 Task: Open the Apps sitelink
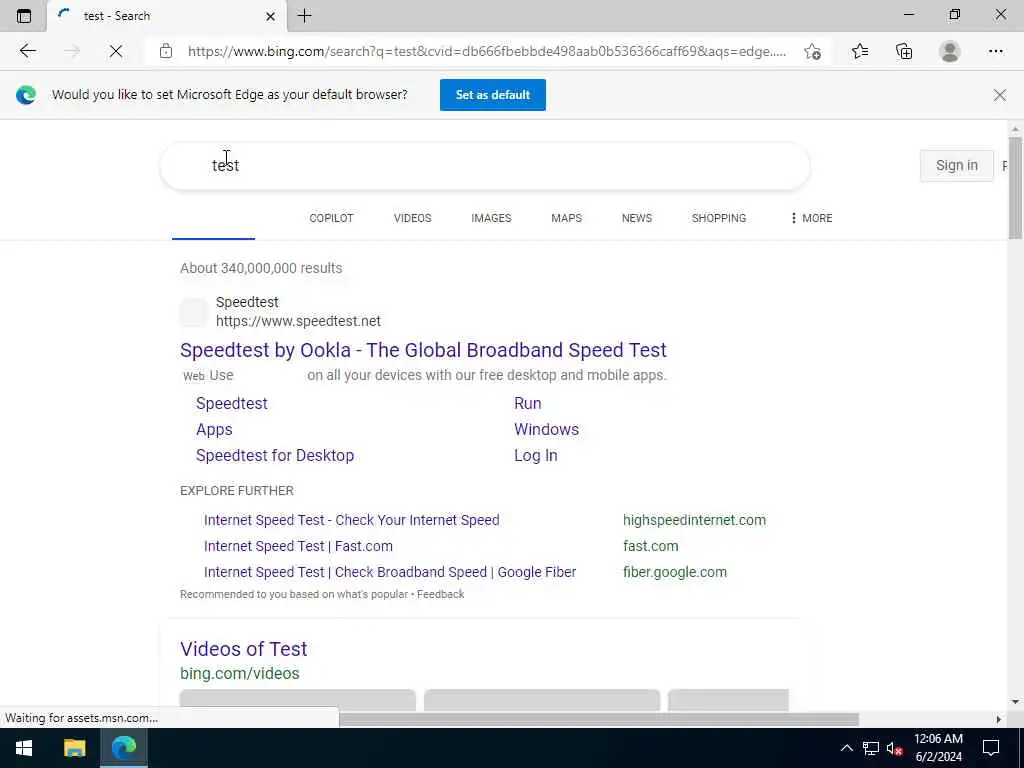[214, 430]
